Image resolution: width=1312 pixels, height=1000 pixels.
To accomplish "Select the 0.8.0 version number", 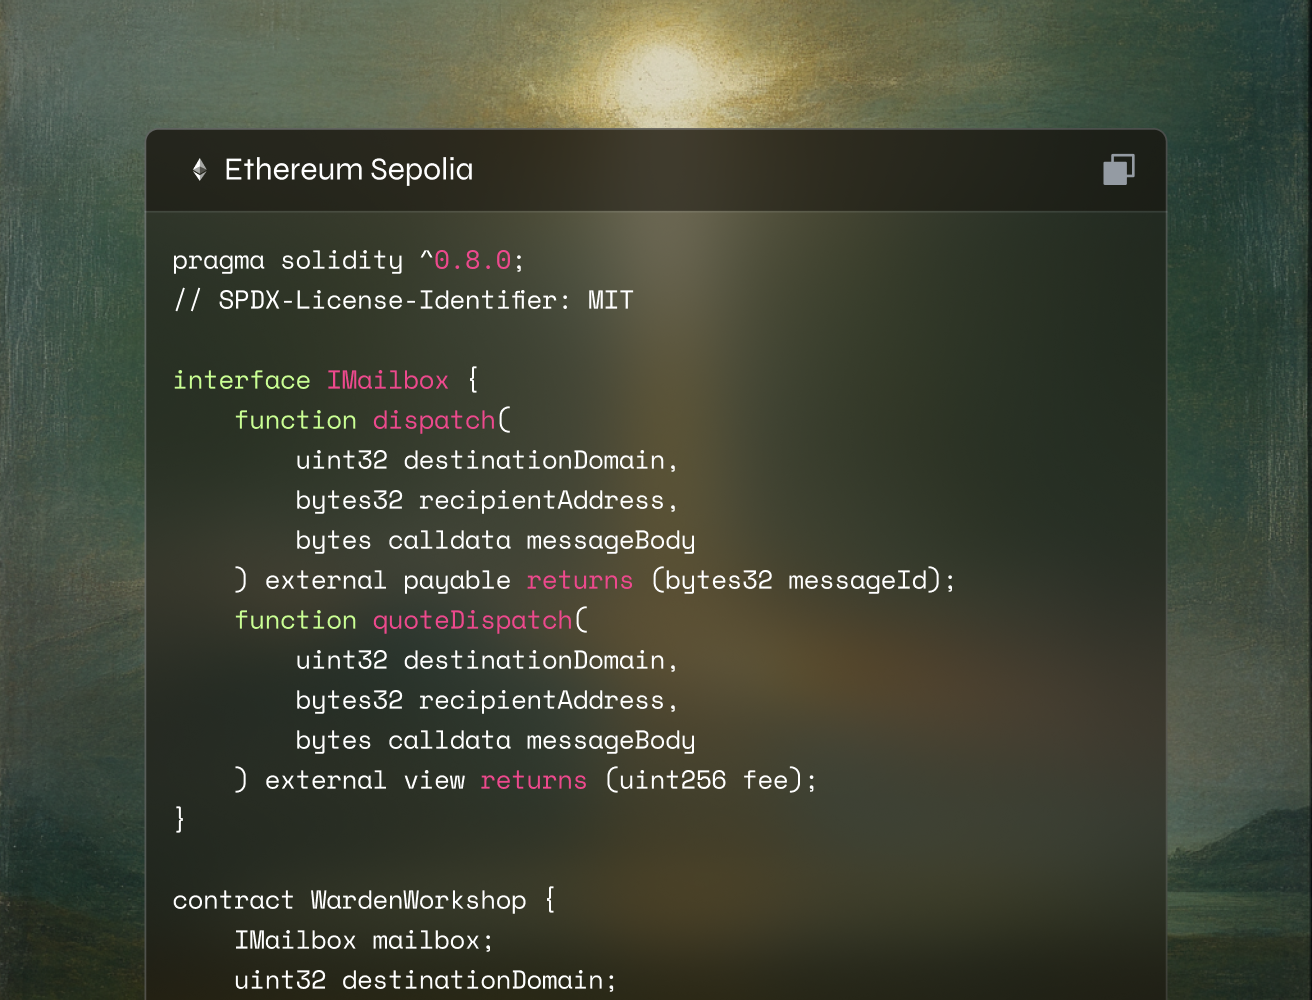I will click(x=472, y=260).
